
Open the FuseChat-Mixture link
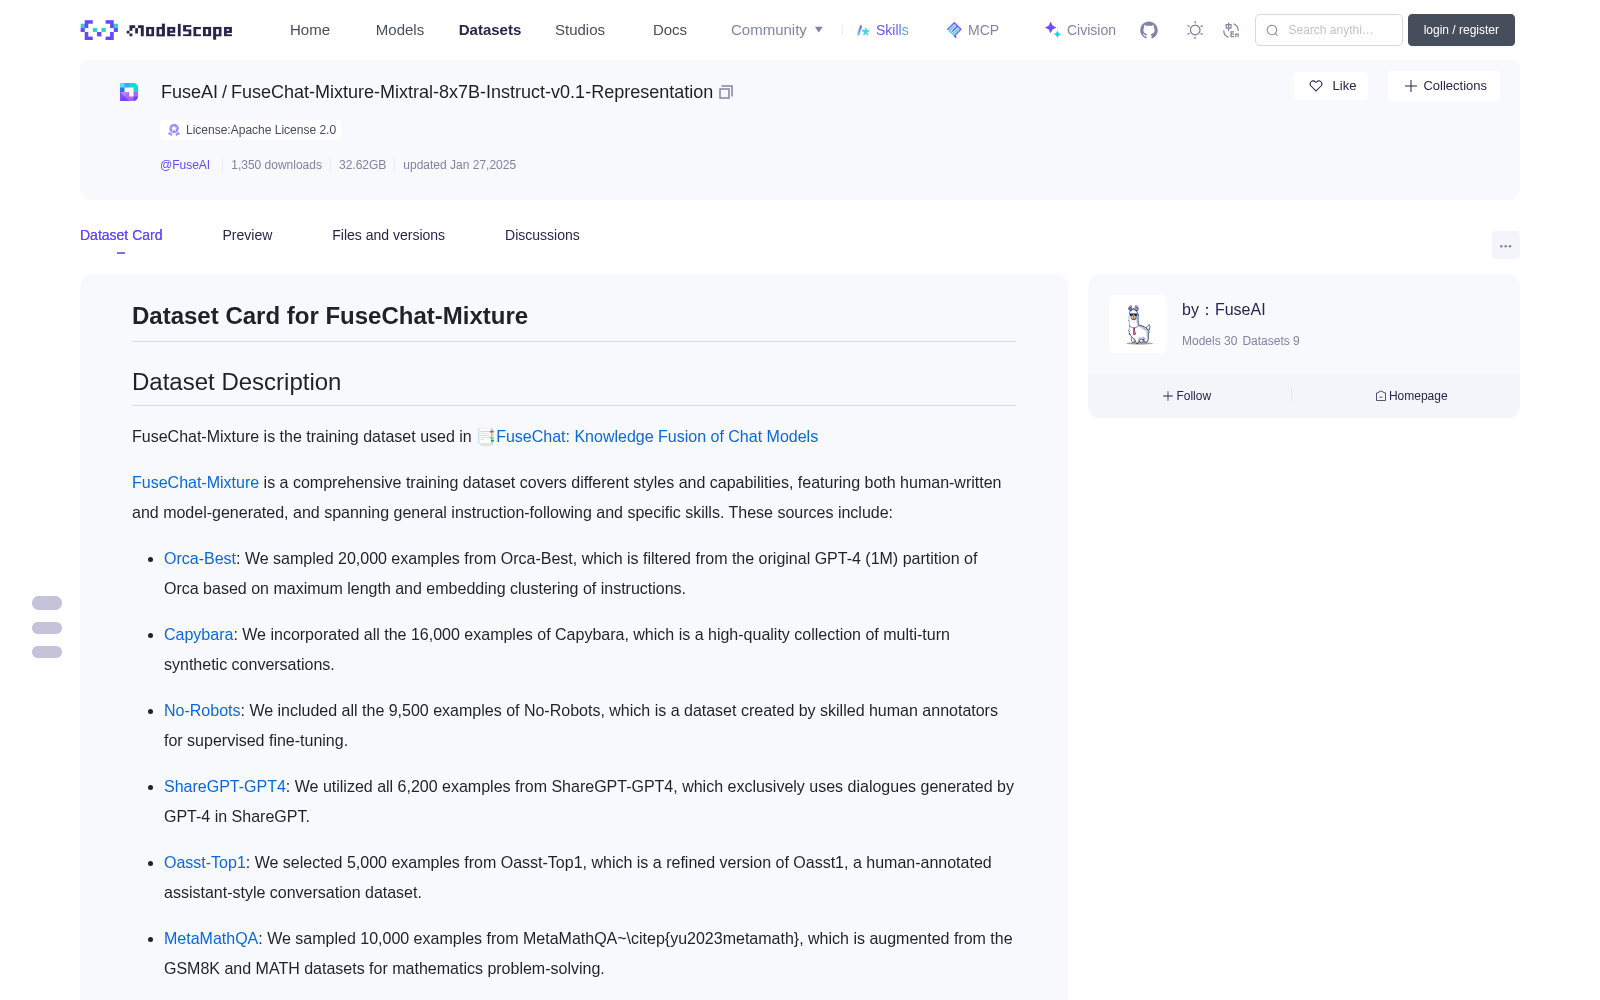click(196, 483)
